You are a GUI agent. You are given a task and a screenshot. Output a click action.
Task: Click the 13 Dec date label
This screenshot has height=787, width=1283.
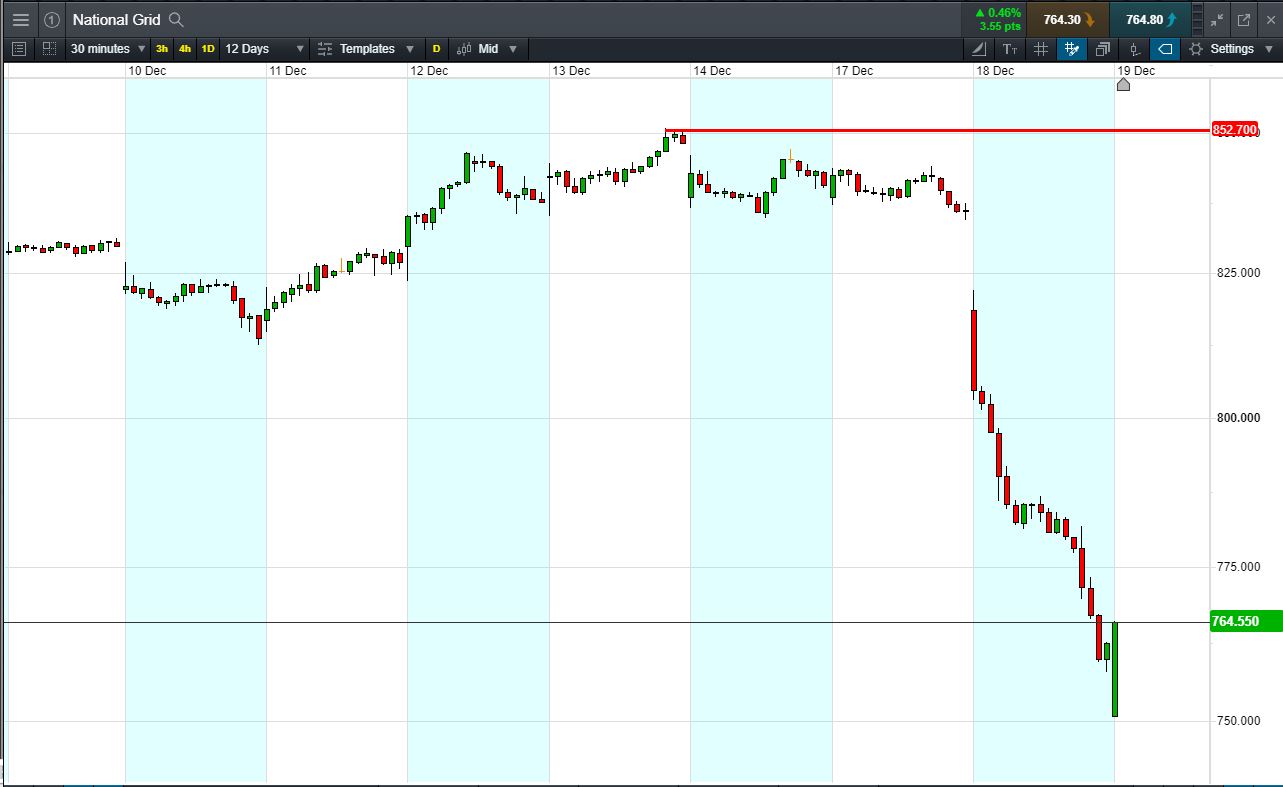572,71
